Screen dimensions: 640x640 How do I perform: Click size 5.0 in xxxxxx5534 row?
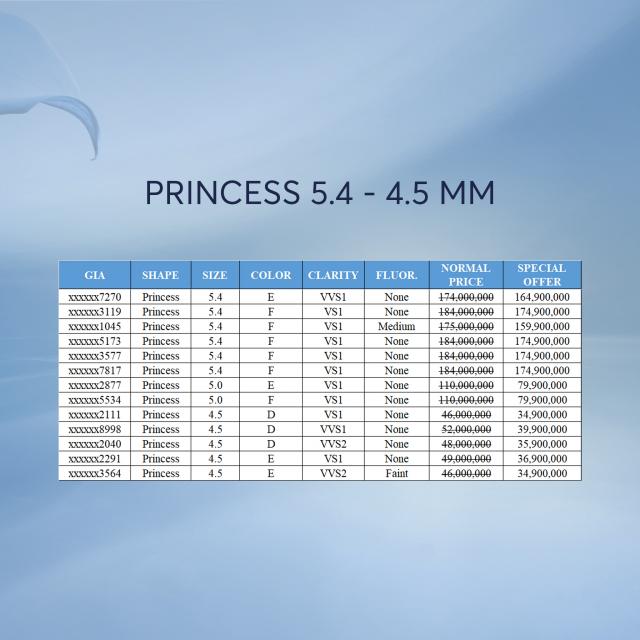click(215, 400)
